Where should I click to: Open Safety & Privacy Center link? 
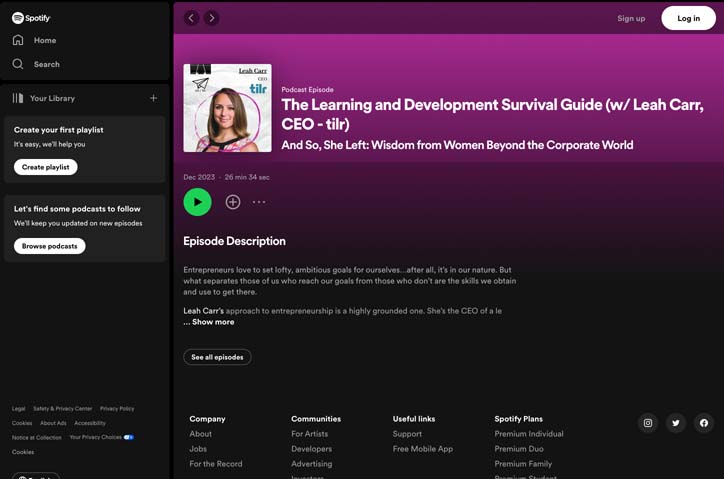(62, 409)
